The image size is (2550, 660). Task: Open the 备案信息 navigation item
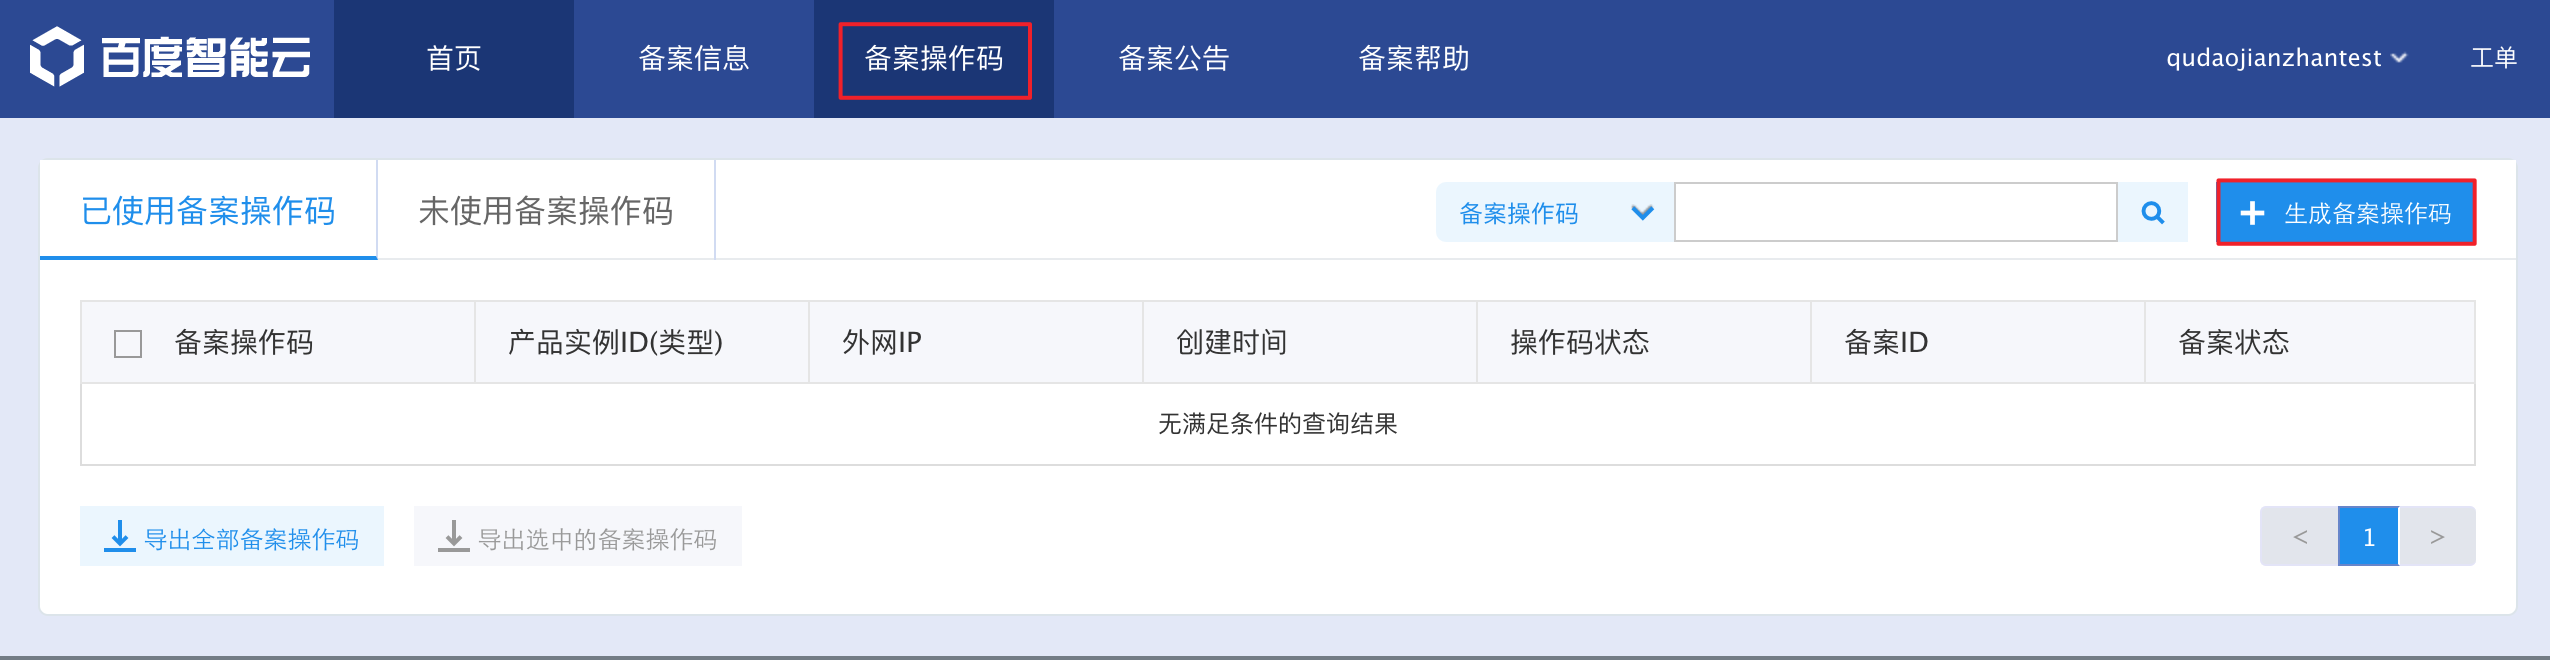click(x=694, y=58)
